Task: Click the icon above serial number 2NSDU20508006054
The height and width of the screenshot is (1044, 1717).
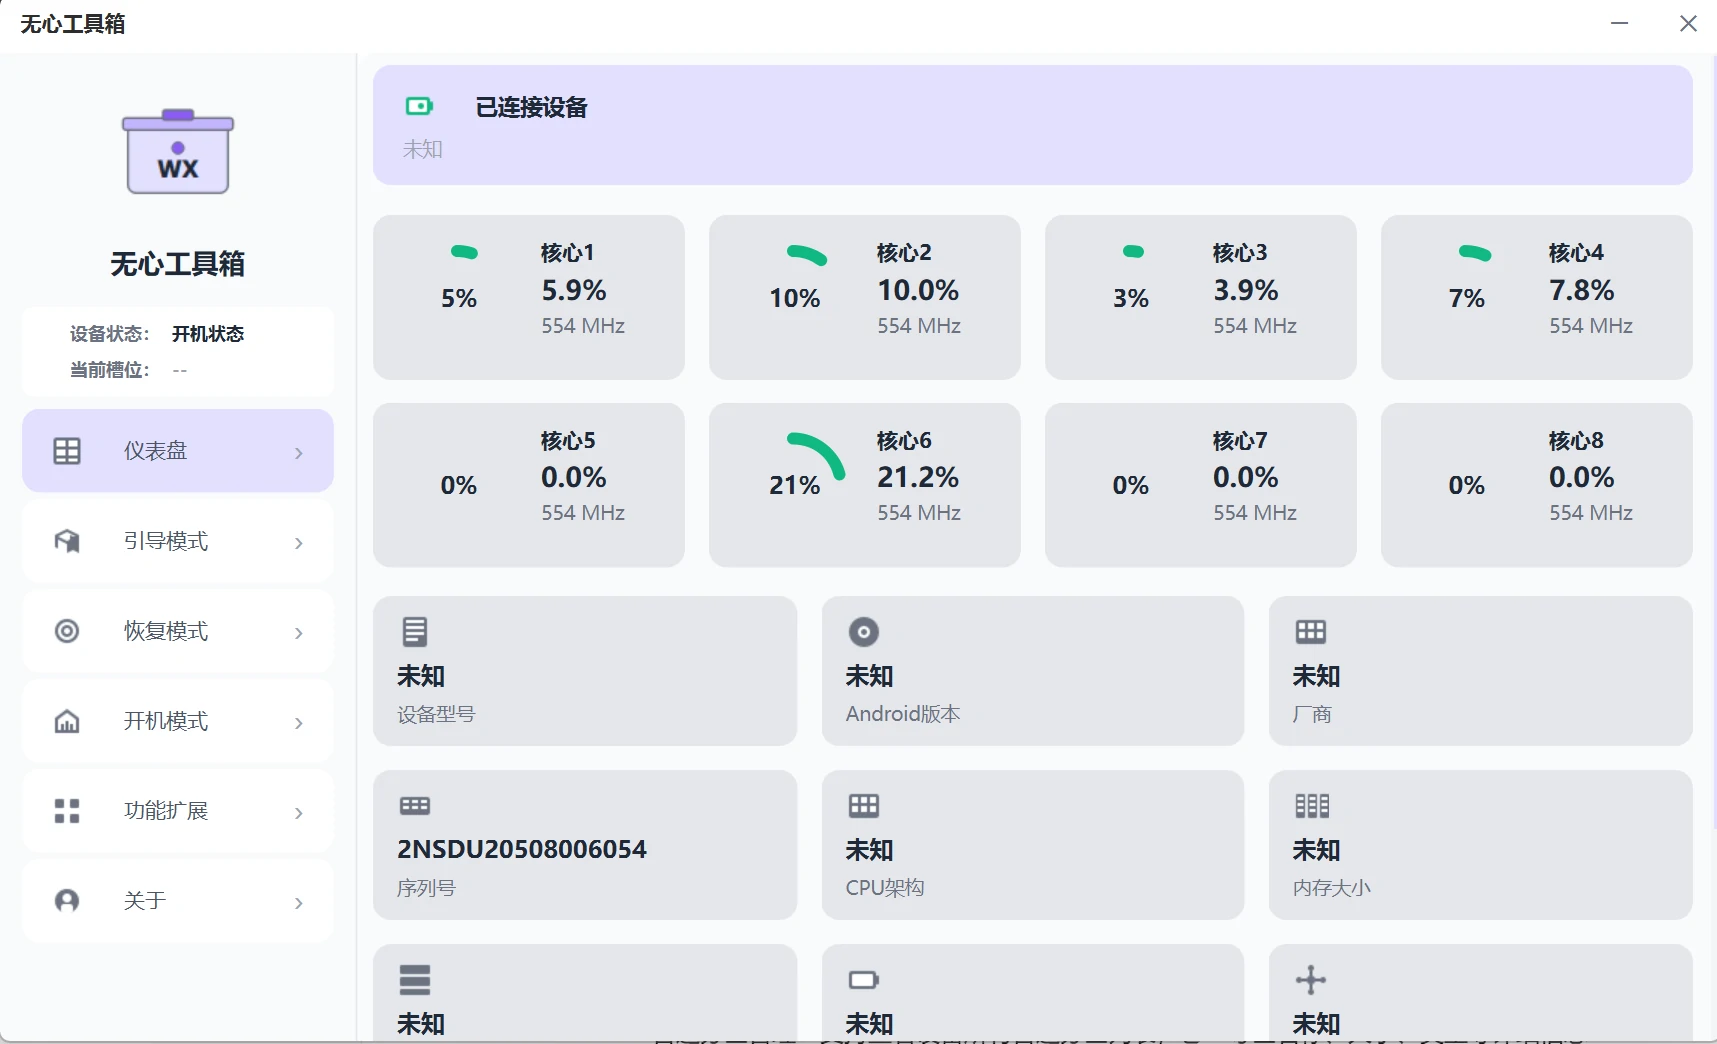Action: point(415,806)
